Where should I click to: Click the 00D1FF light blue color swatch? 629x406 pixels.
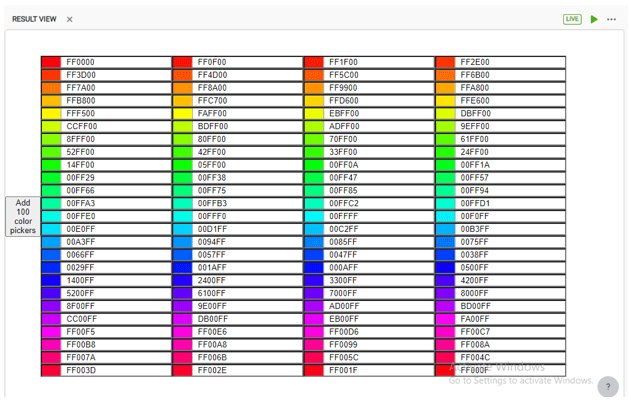point(183,229)
